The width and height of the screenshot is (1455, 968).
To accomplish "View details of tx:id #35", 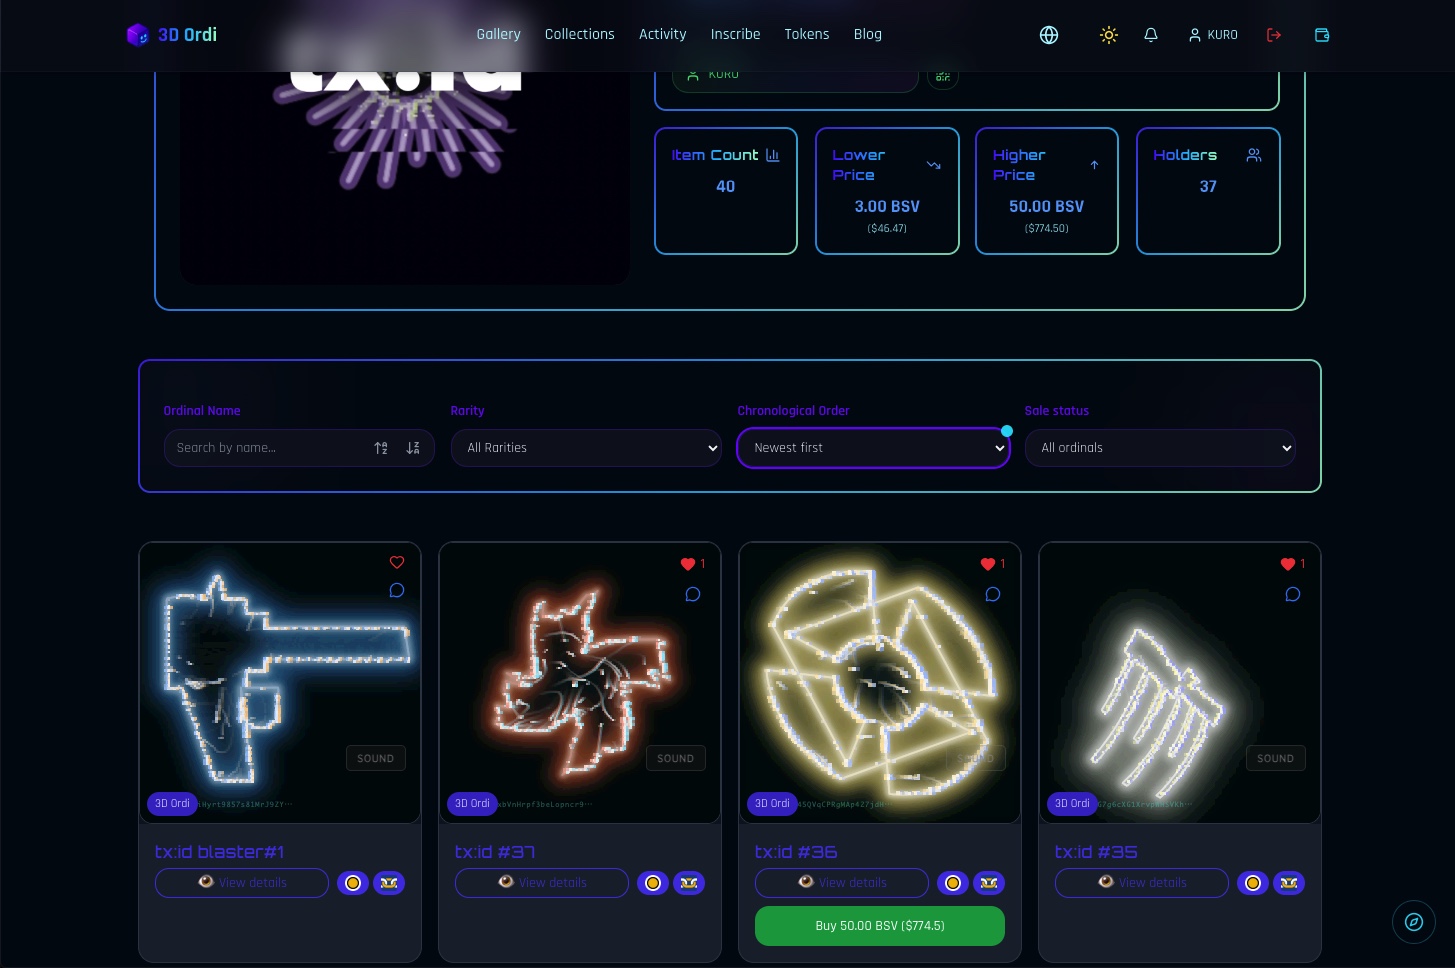I will tap(1142, 883).
